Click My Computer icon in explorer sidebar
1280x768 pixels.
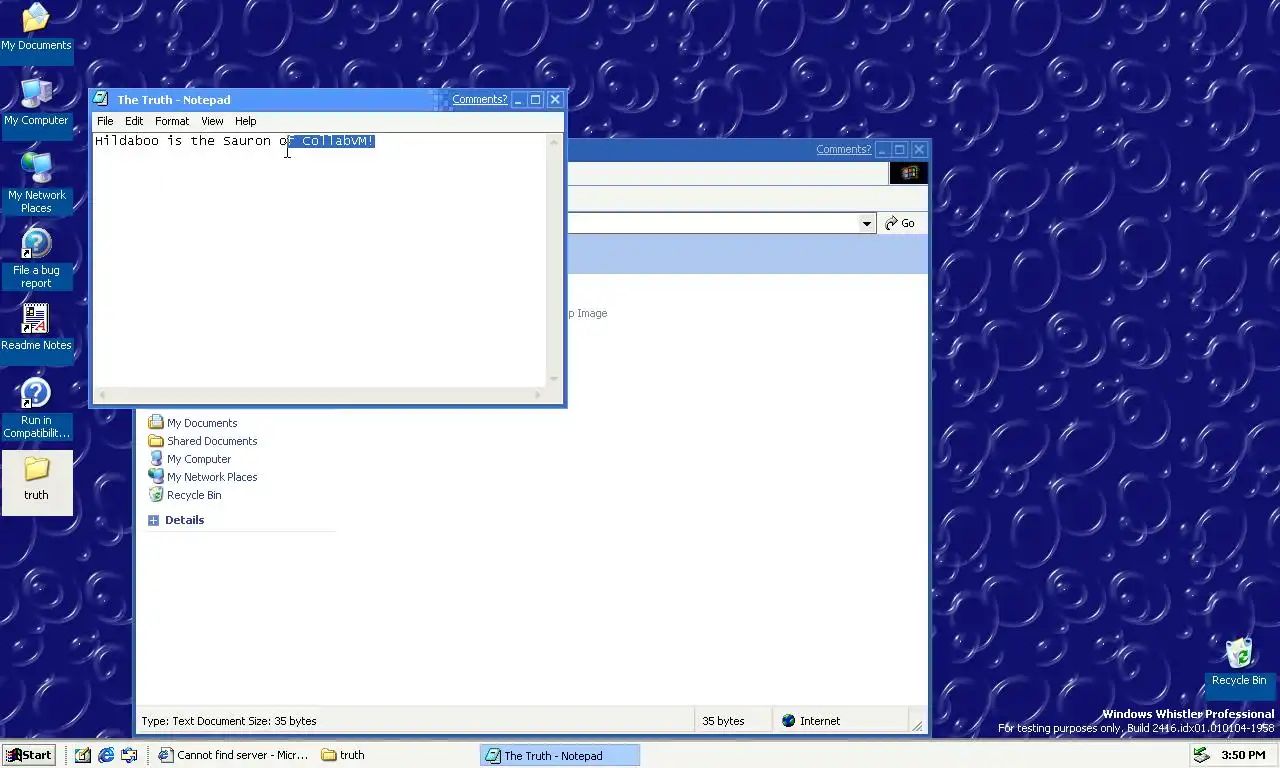pyautogui.click(x=156, y=459)
